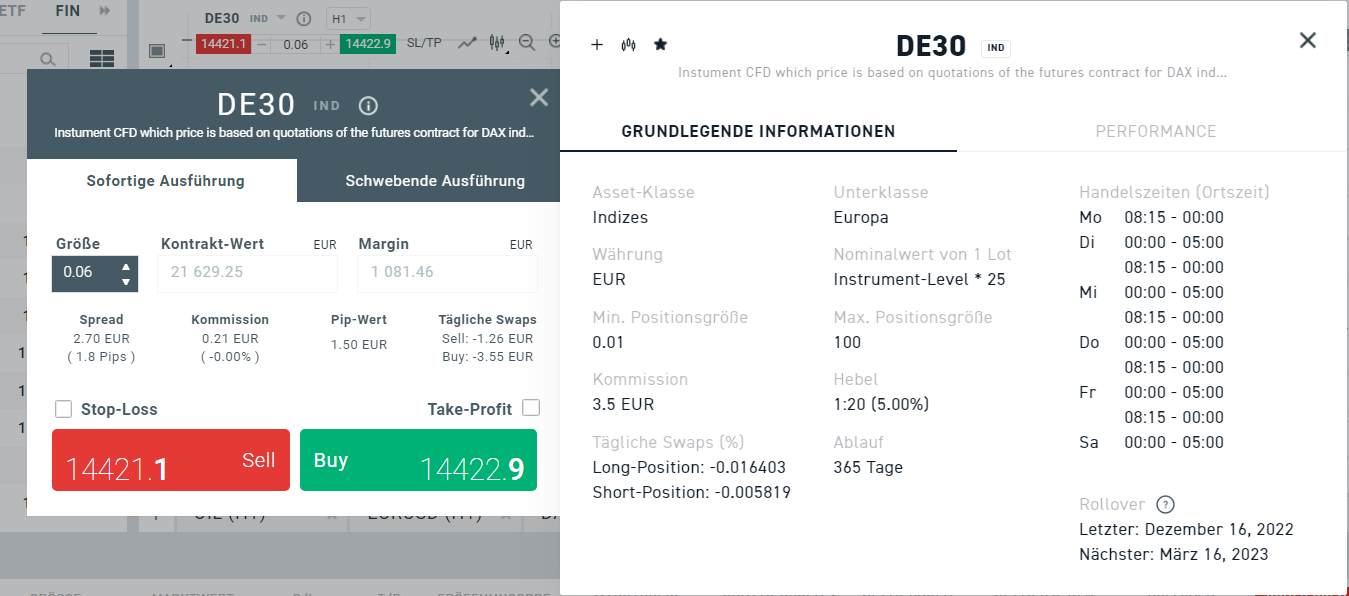
Task: Close the DE30 information panel
Action: click(1307, 40)
